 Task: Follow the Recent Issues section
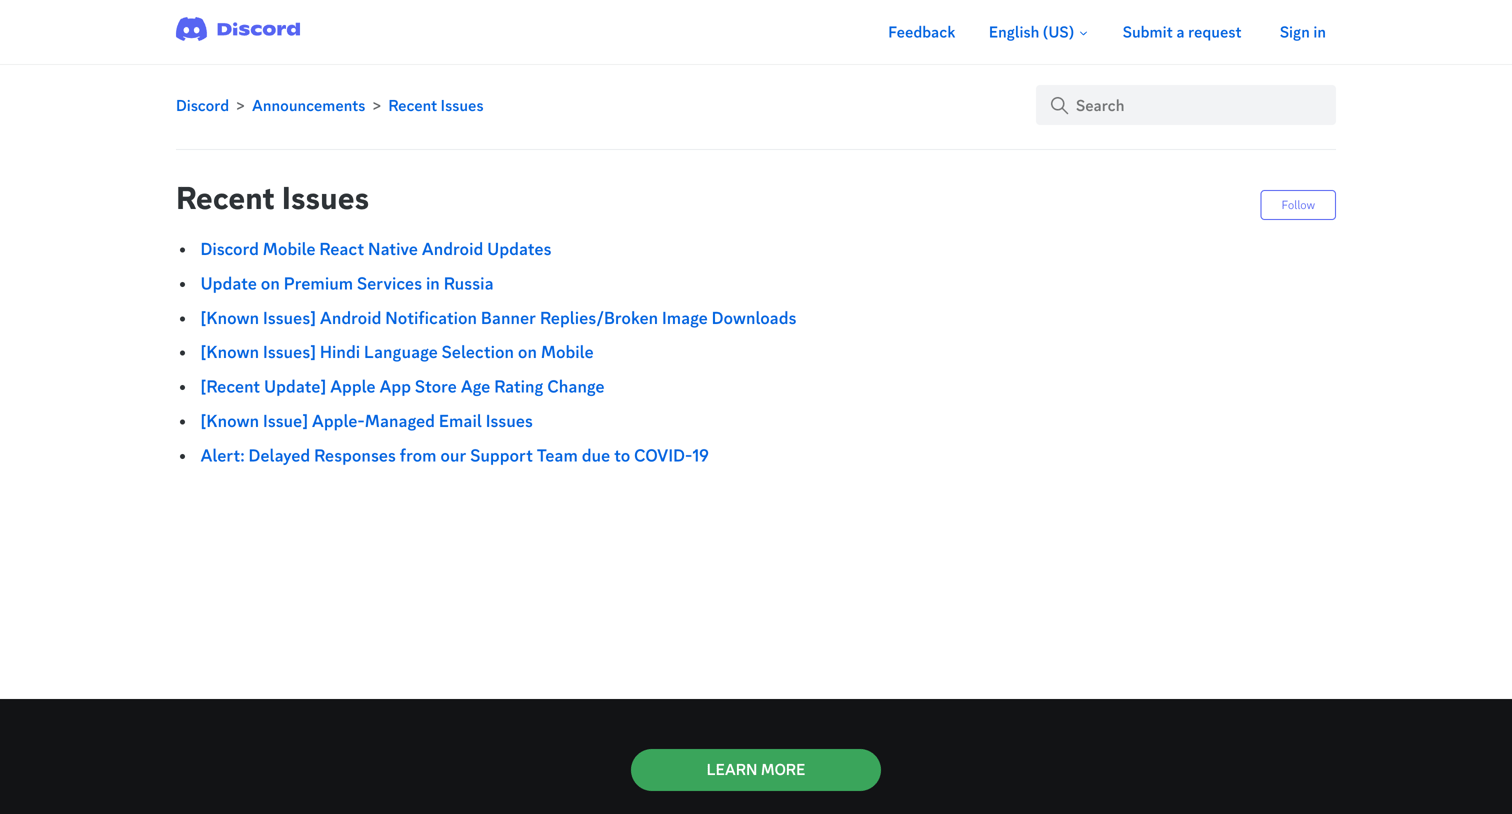click(1298, 205)
